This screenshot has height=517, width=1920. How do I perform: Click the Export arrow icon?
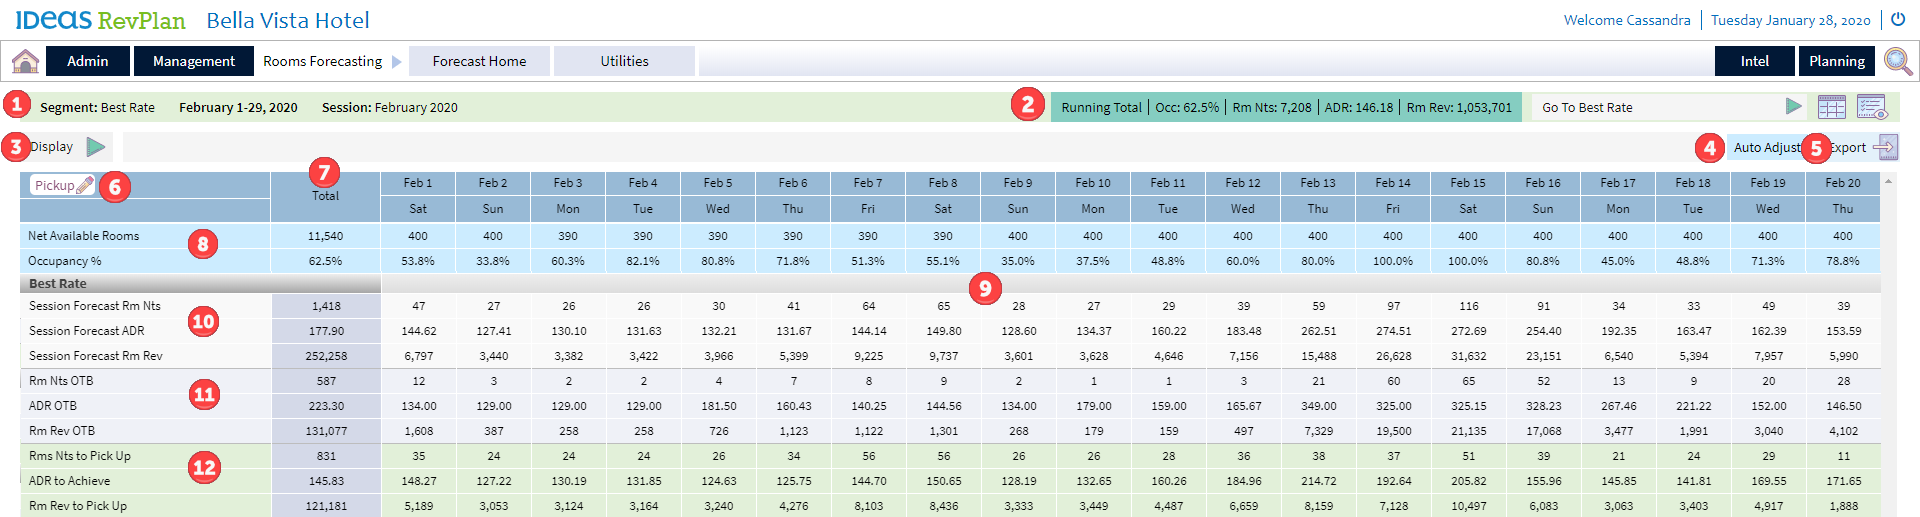pos(1885,147)
